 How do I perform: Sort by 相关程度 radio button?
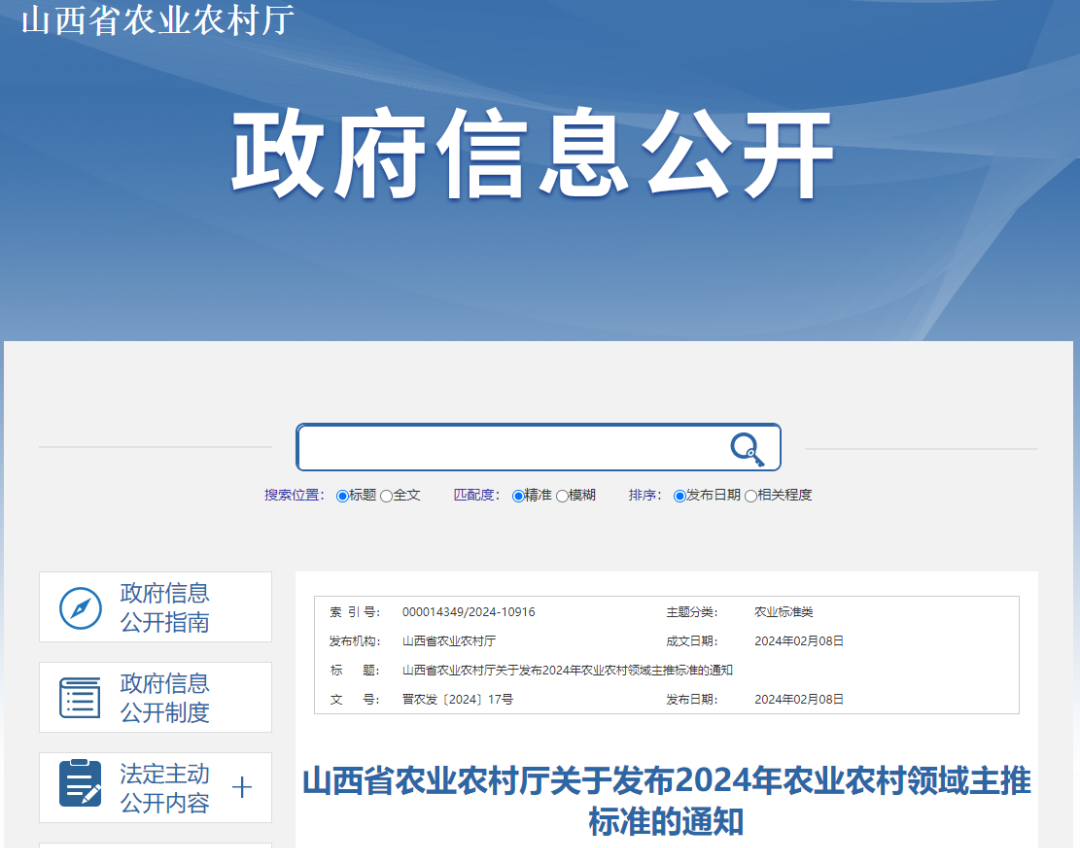pos(751,496)
